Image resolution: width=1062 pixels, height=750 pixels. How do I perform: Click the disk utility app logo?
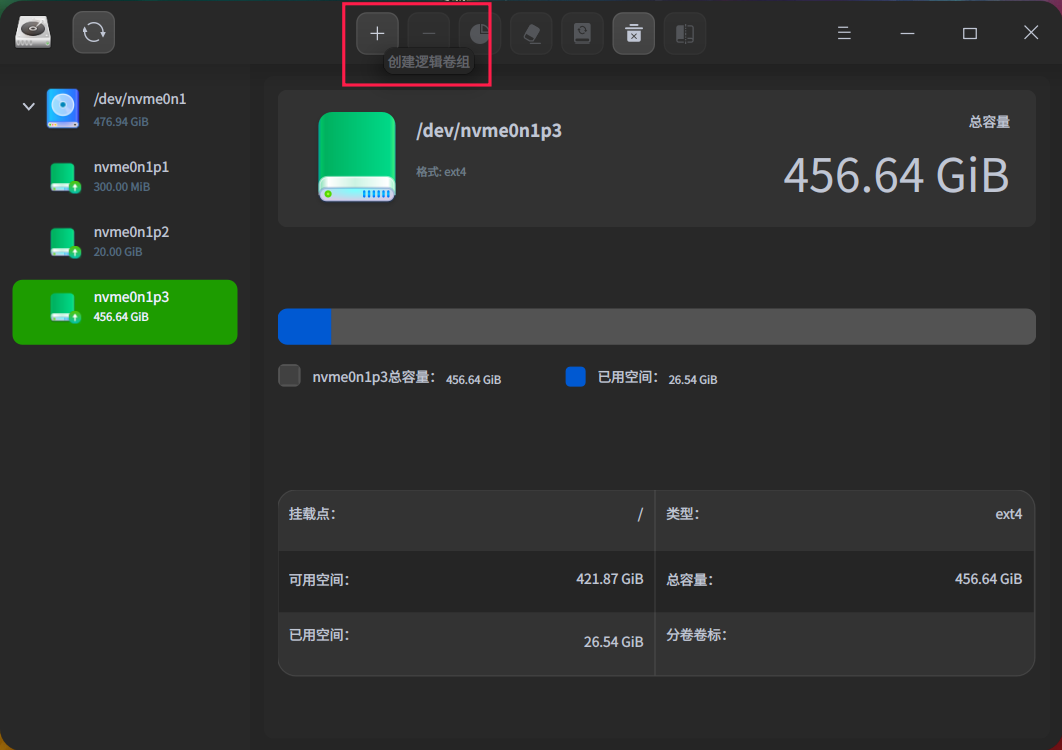33,32
